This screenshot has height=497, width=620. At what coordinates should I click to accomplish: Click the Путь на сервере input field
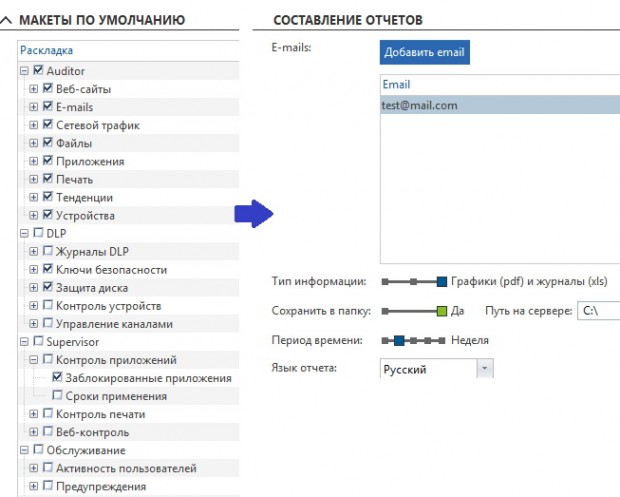pyautogui.click(x=599, y=311)
